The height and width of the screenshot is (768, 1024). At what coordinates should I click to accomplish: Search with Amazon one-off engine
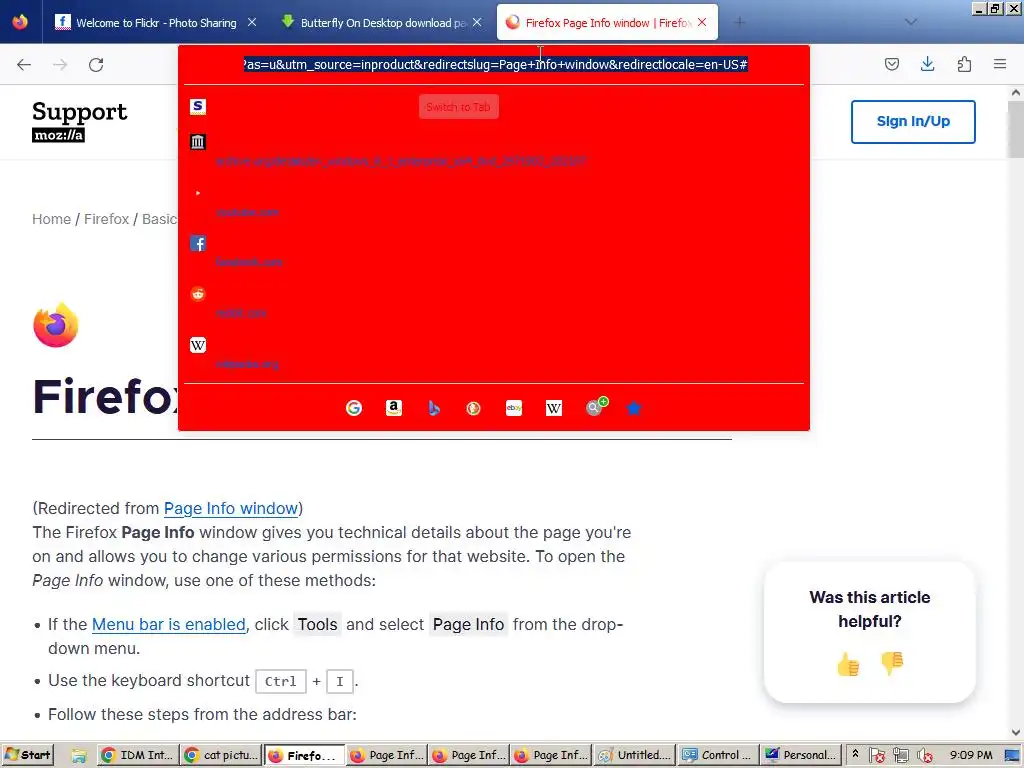click(x=394, y=408)
